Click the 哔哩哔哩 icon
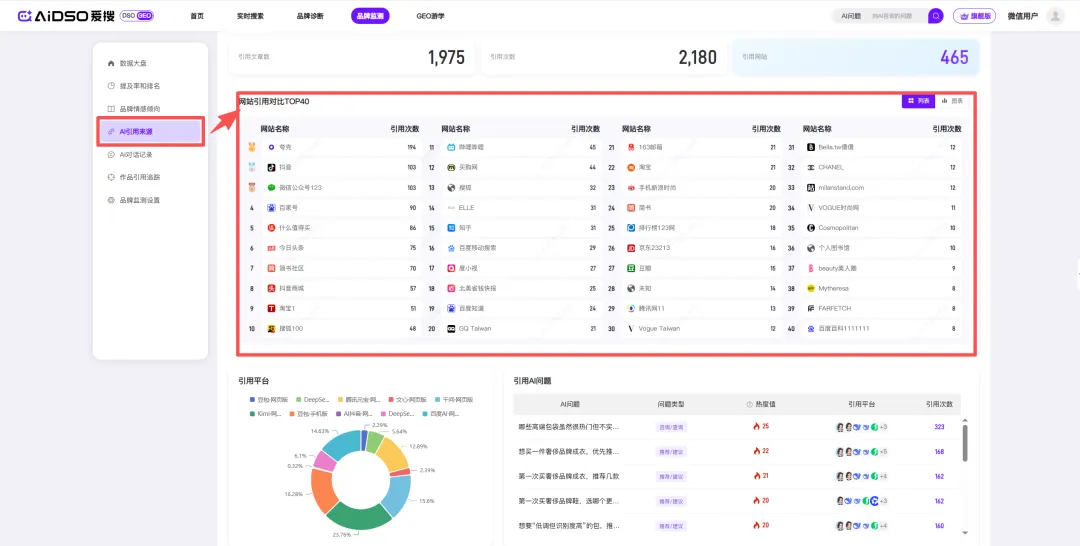 coord(452,147)
